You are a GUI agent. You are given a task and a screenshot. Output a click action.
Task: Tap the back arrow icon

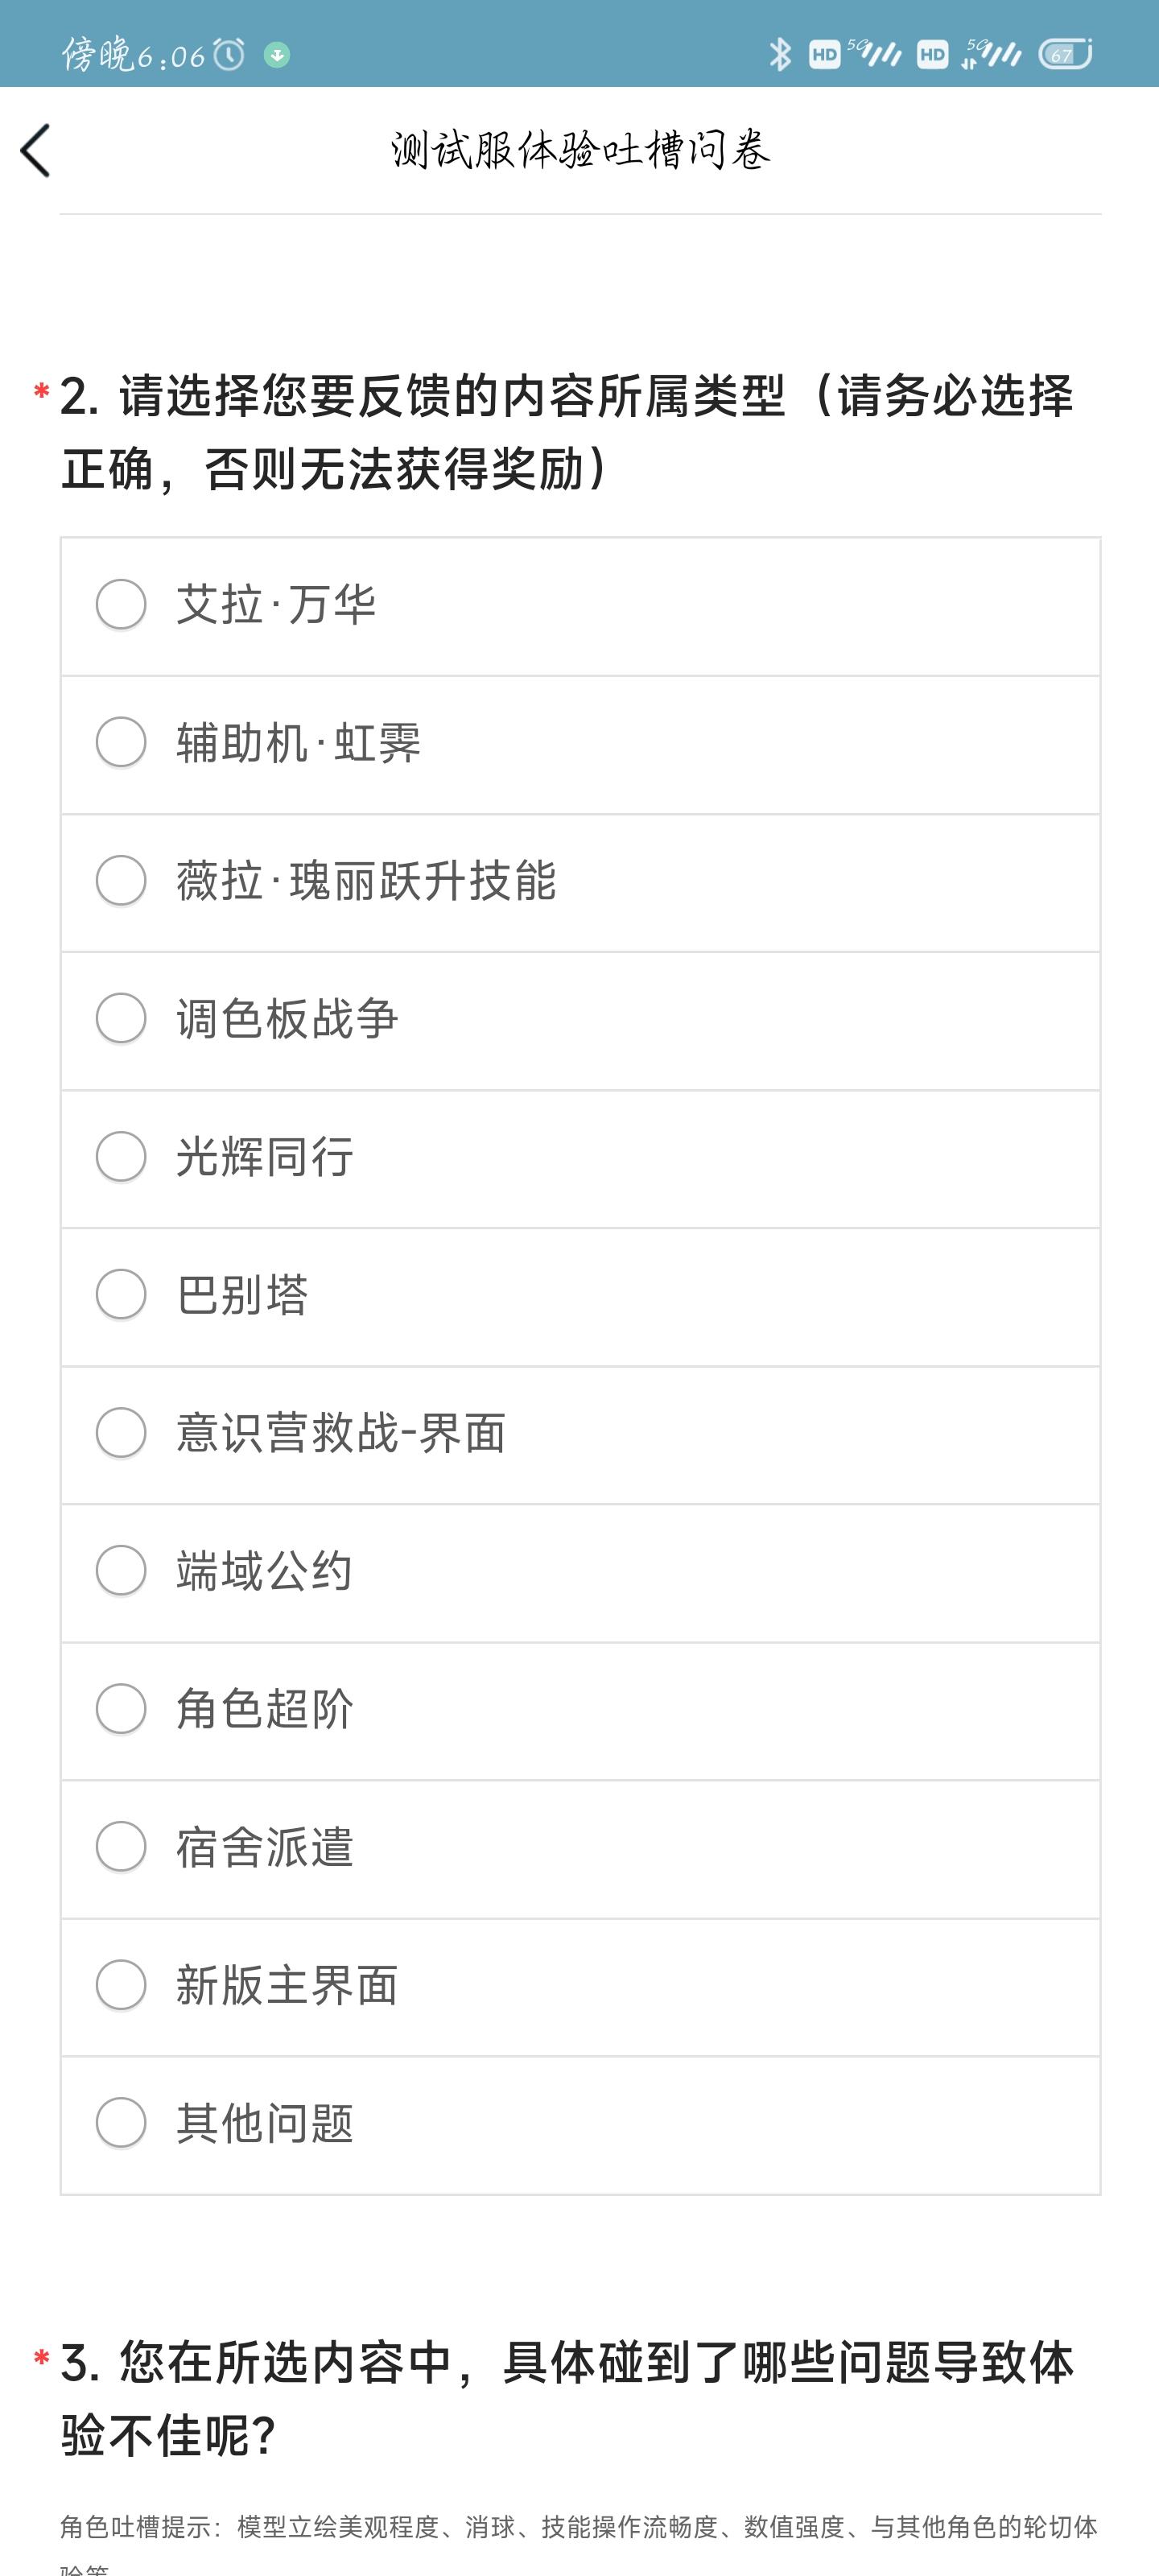tap(35, 151)
